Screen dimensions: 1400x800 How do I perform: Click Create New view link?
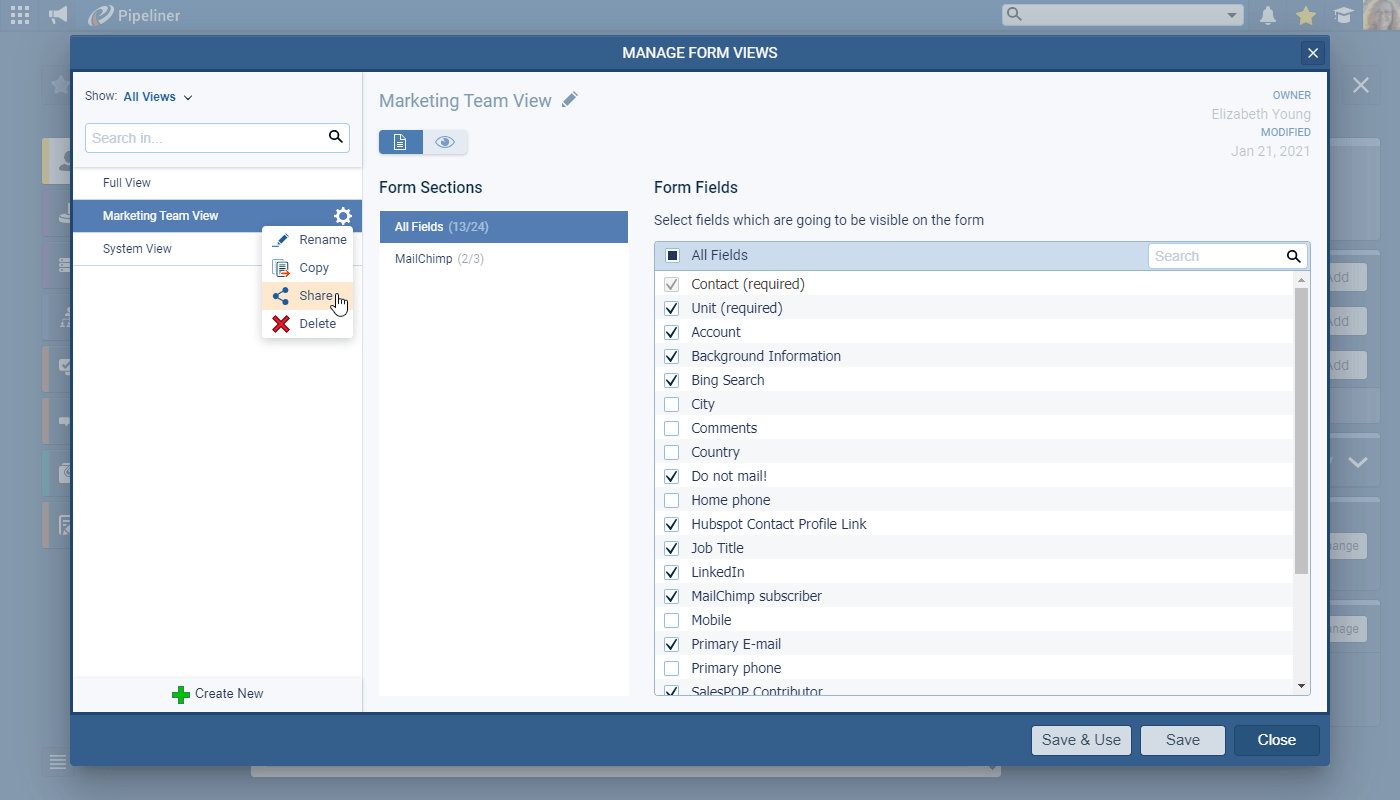[218, 694]
